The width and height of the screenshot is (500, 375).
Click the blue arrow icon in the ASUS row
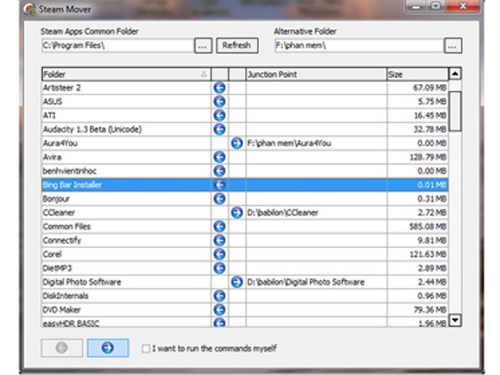pos(219,101)
